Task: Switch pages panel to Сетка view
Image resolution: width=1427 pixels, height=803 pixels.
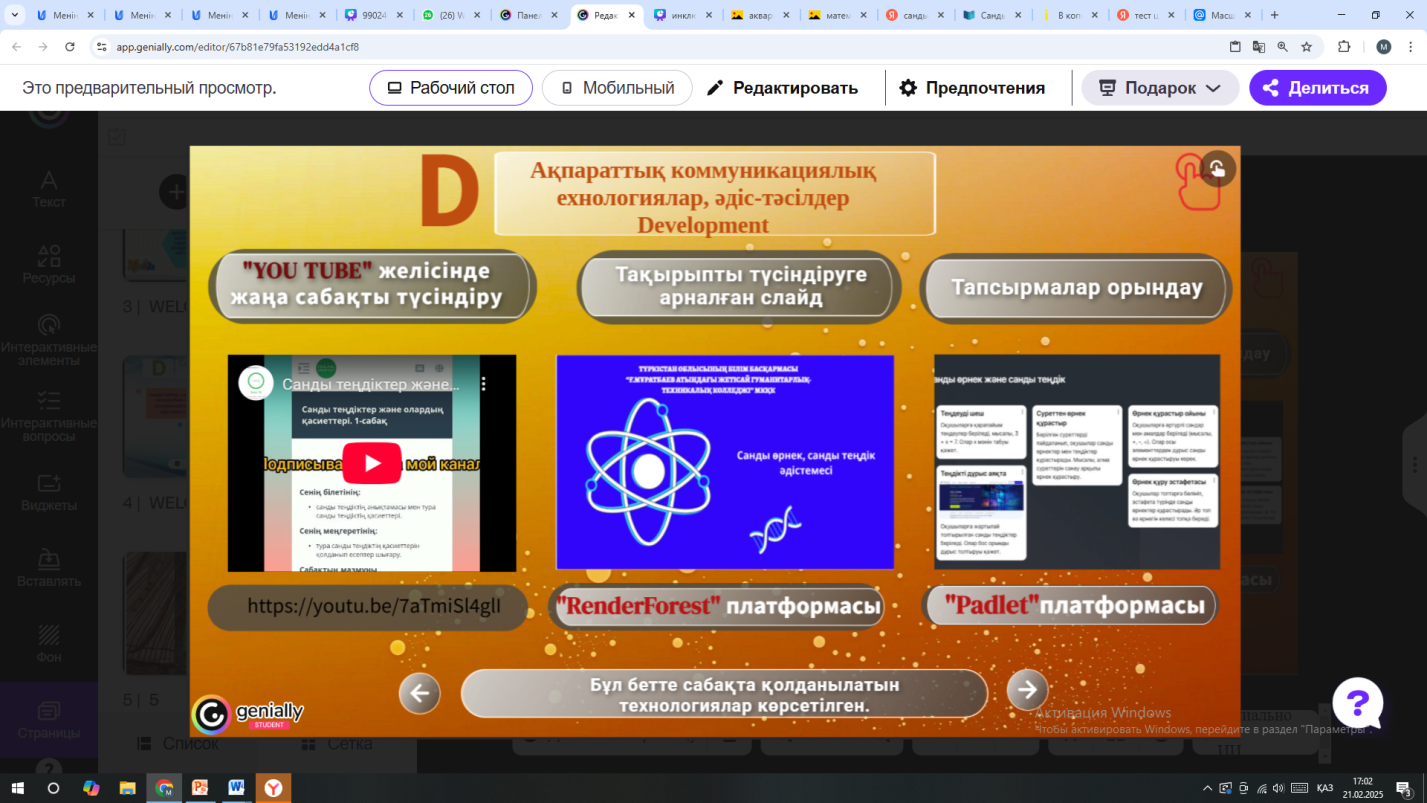Action: (335, 744)
